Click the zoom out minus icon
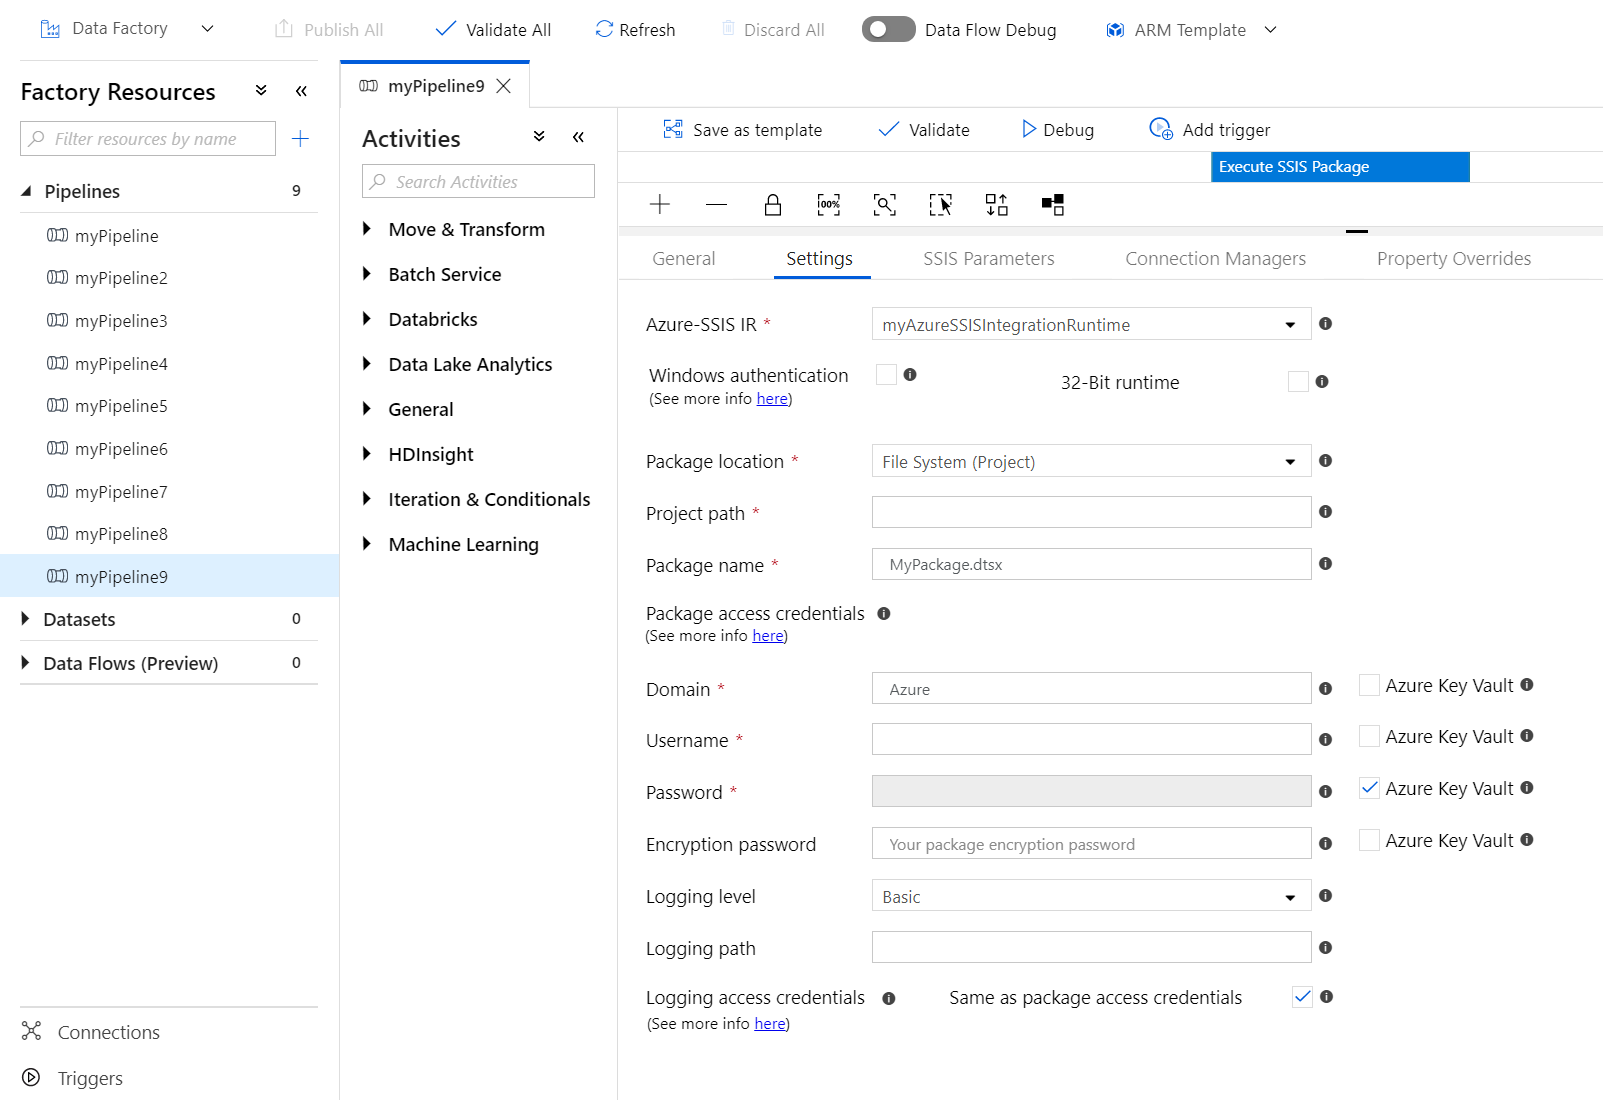1603x1100 pixels. click(x=716, y=205)
